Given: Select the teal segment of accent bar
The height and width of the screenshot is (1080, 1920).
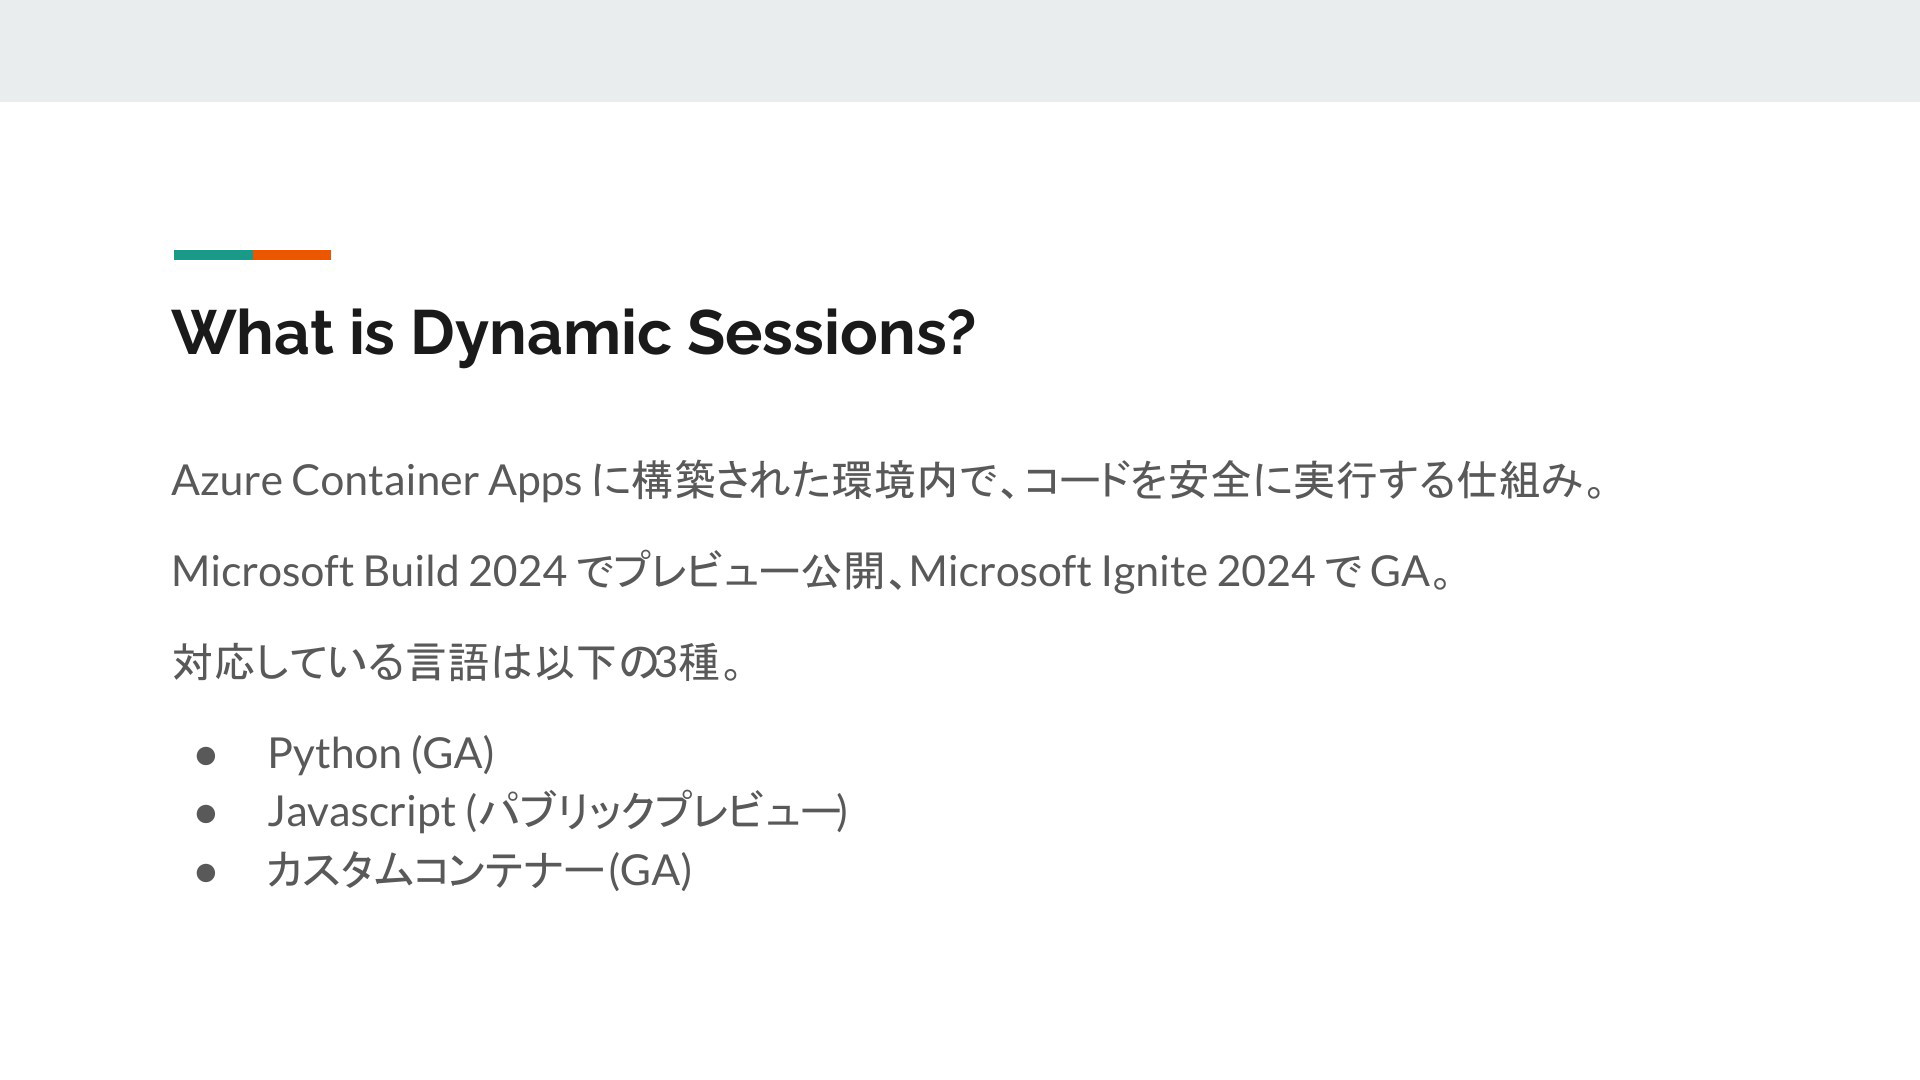Looking at the screenshot, I should click(x=213, y=255).
